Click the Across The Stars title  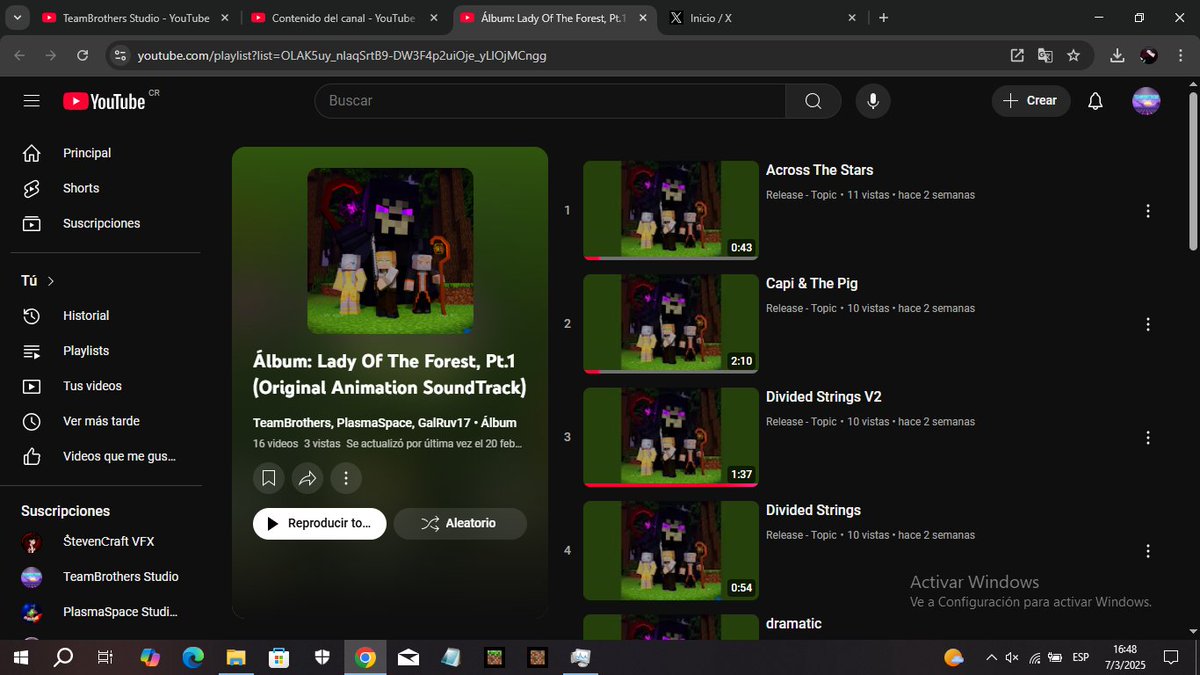coord(819,170)
